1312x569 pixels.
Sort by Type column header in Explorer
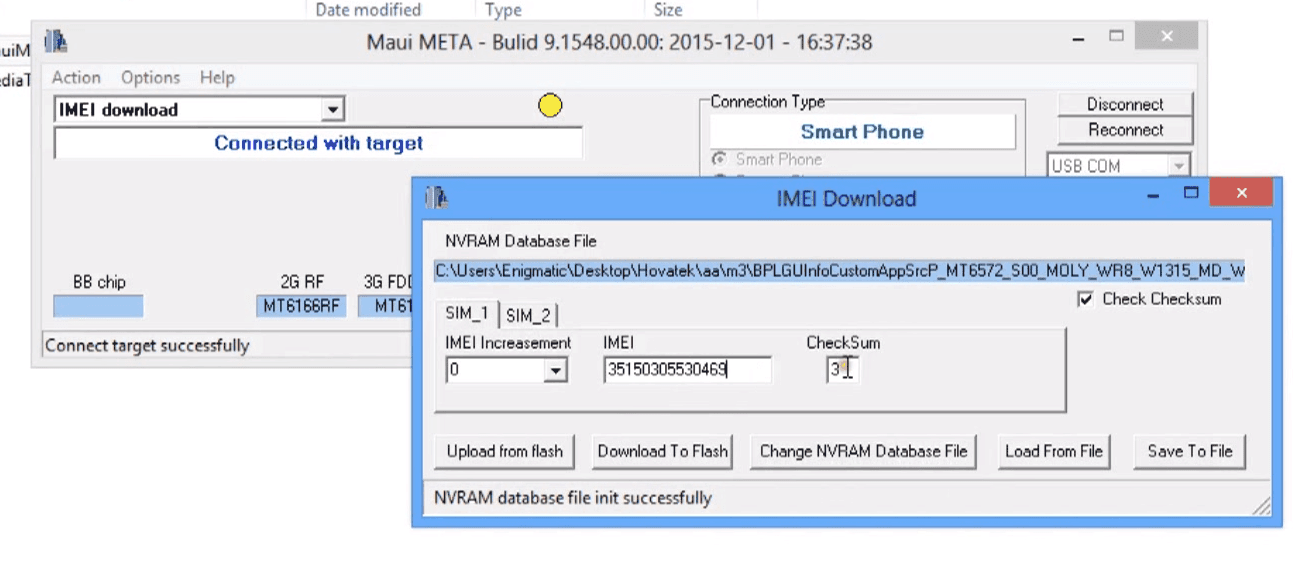[503, 10]
